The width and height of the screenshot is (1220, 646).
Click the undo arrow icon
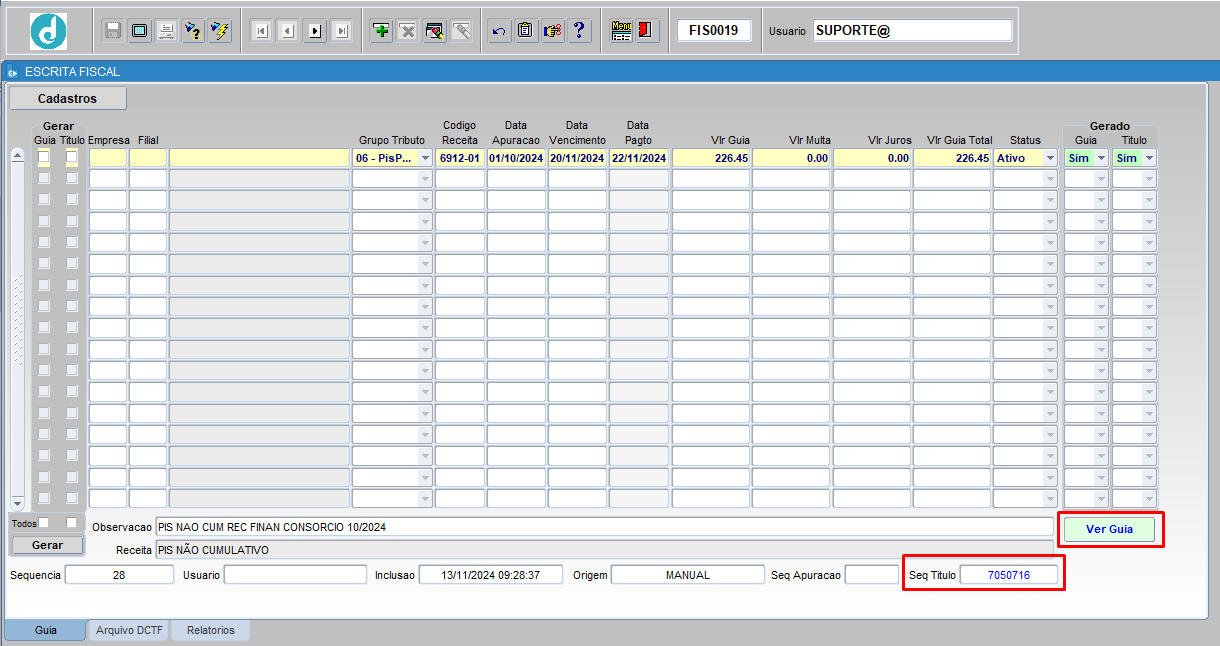(499, 31)
